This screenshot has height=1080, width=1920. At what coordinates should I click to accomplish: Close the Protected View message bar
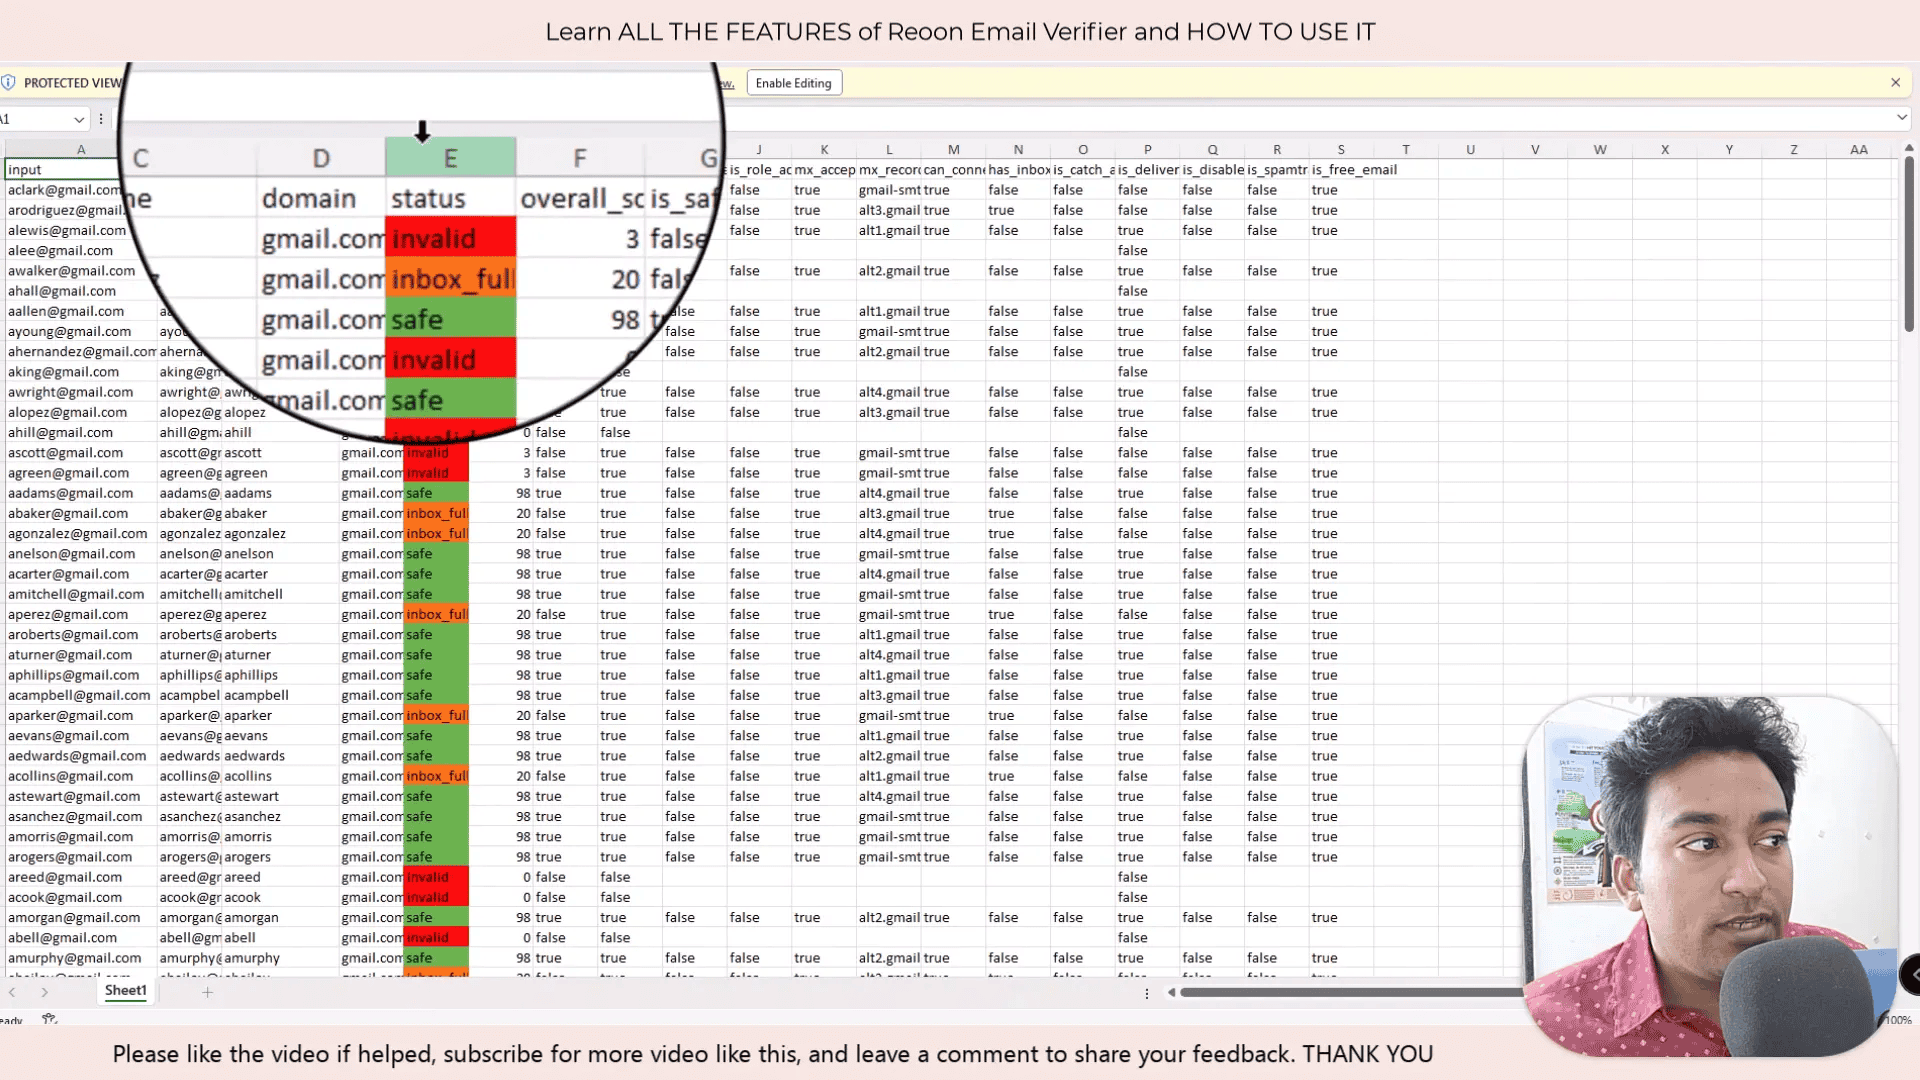pos(1895,83)
